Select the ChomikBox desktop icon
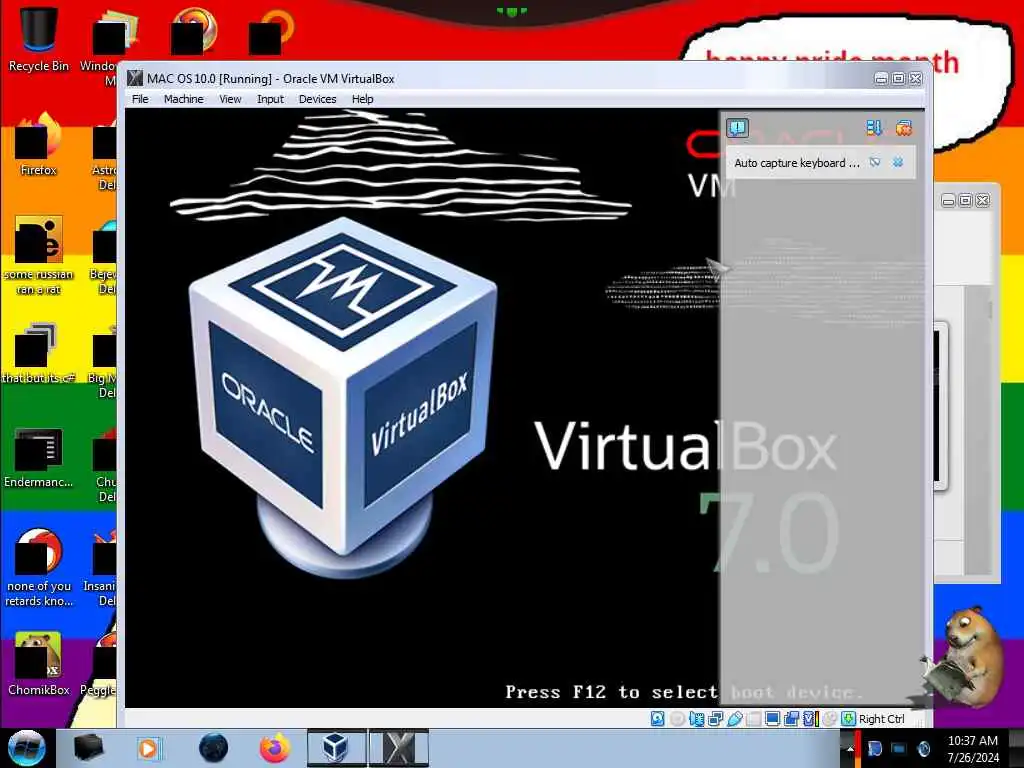The image size is (1024, 768). (39, 664)
